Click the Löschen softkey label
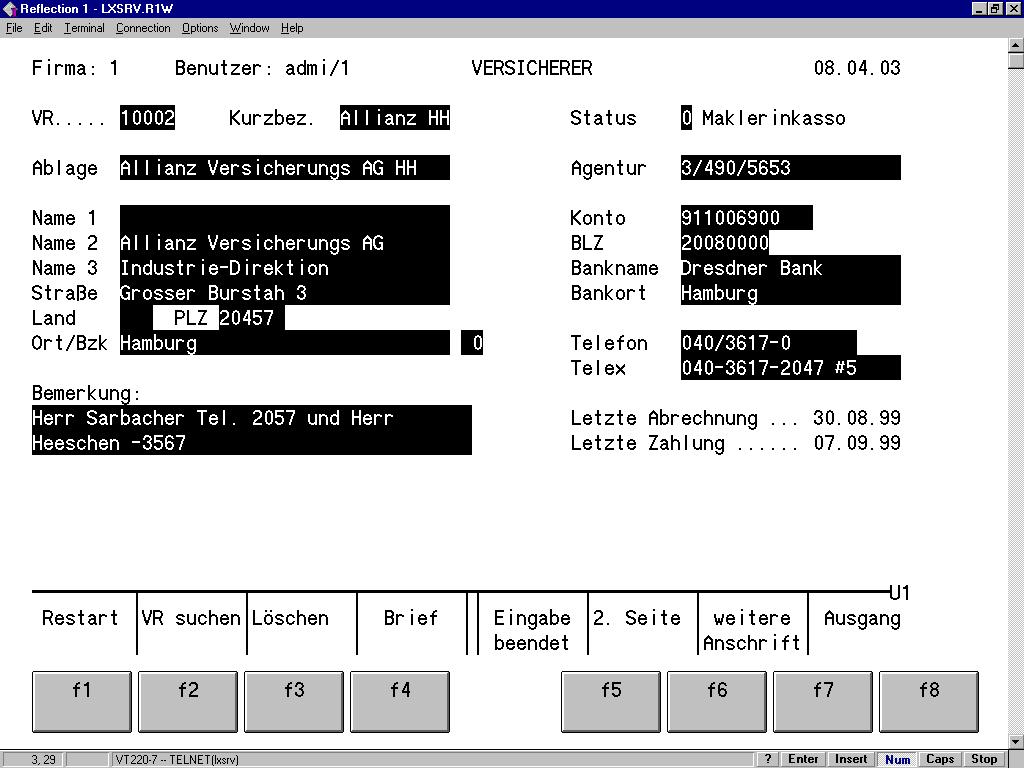Screen dimensions: 1024x768 coord(290,618)
